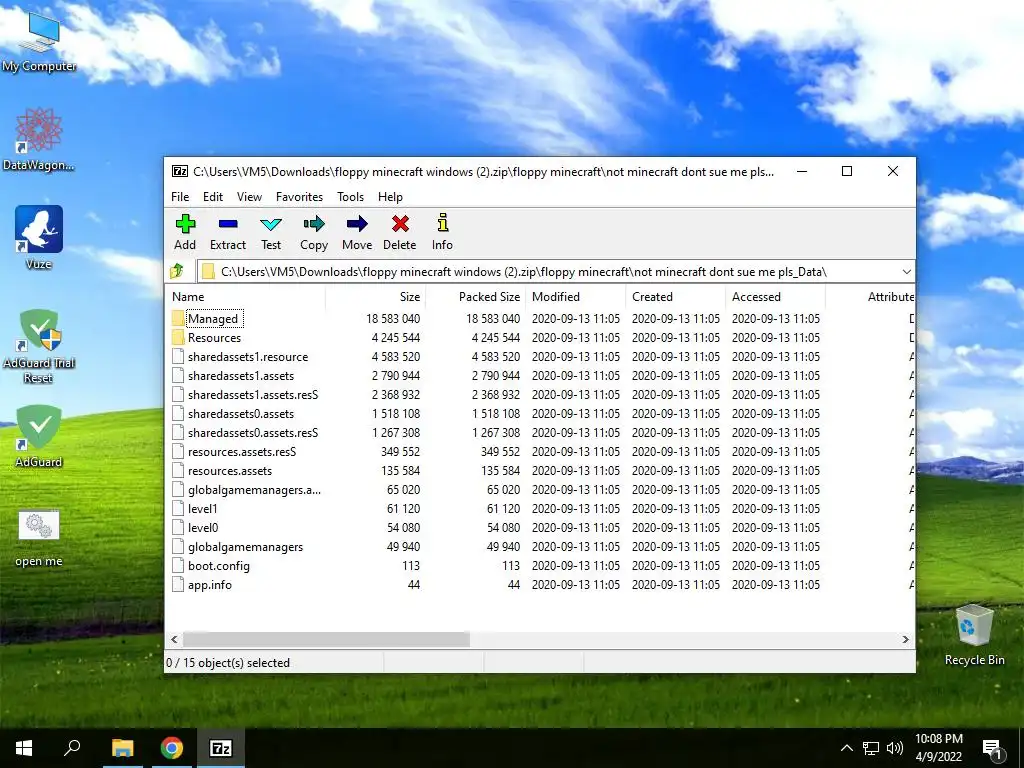Screen dimensions: 1024x768
Task: Click the Test archive icon
Action: tap(271, 224)
